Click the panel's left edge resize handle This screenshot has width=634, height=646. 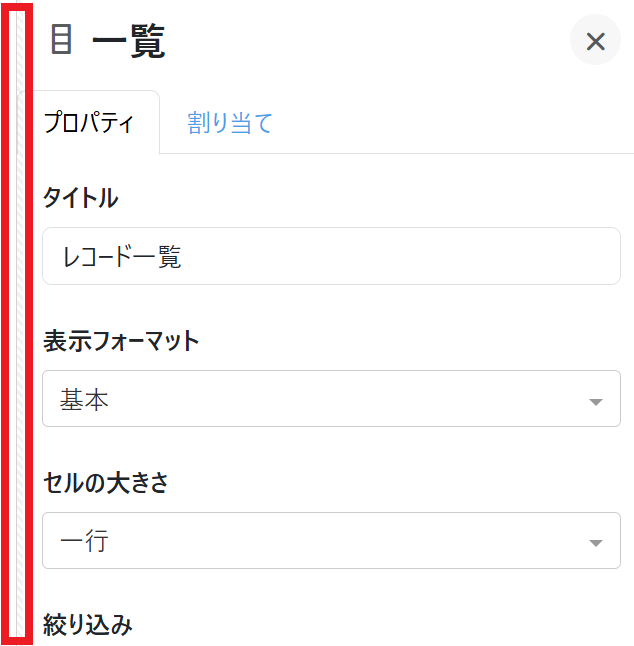(x=17, y=323)
